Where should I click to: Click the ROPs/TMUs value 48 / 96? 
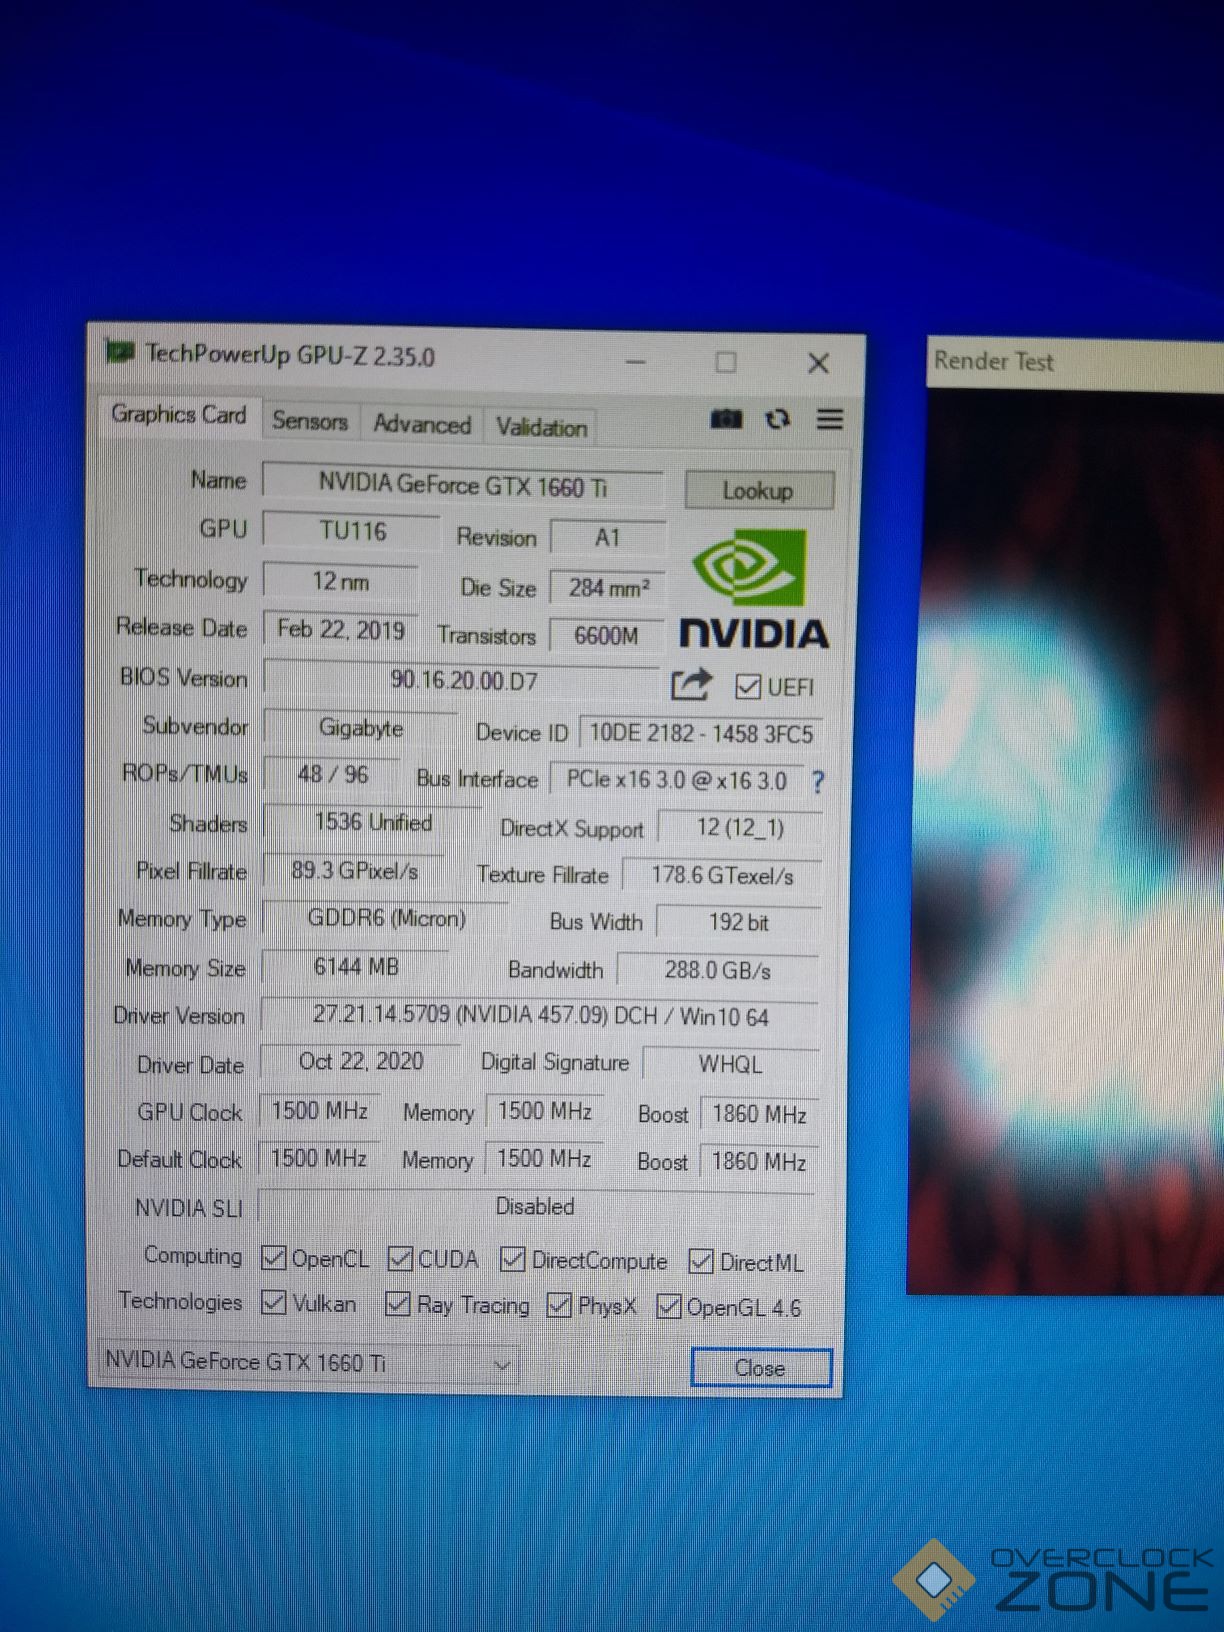[333, 774]
